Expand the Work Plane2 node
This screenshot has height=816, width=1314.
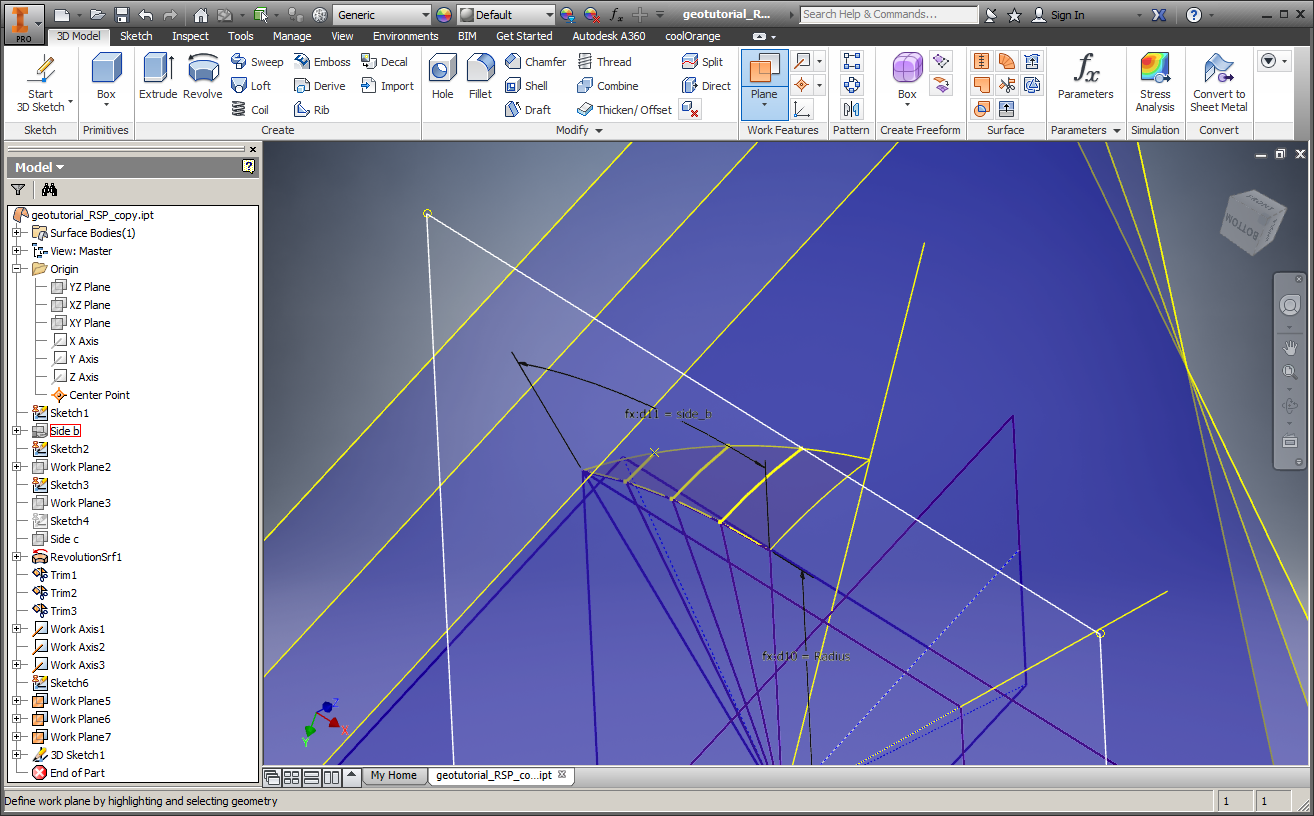[x=16, y=467]
